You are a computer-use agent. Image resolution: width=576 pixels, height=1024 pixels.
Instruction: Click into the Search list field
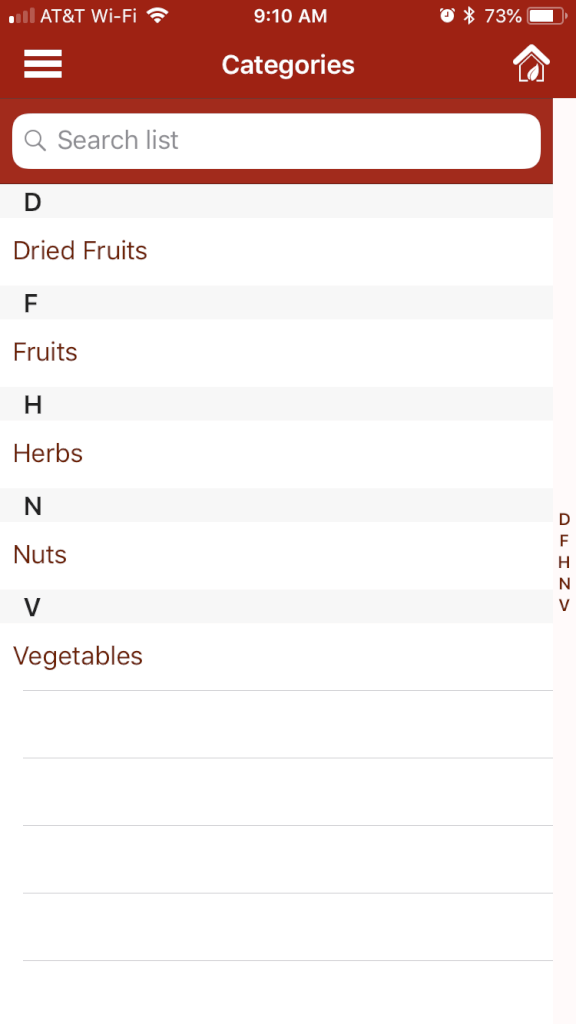tap(276, 141)
